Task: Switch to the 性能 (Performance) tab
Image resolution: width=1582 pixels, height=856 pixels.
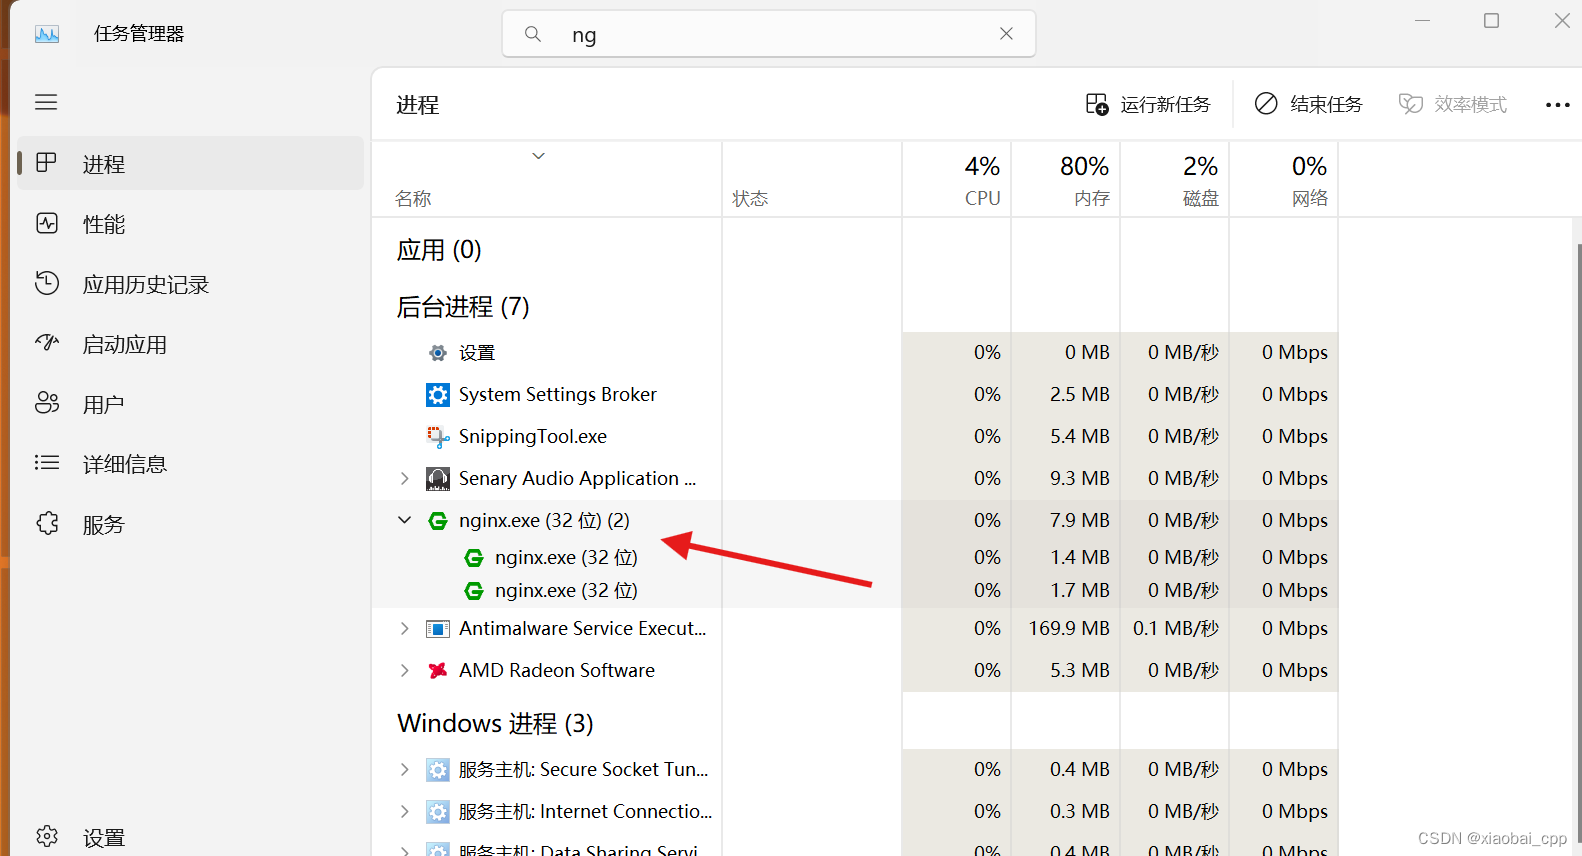Action: (191, 224)
